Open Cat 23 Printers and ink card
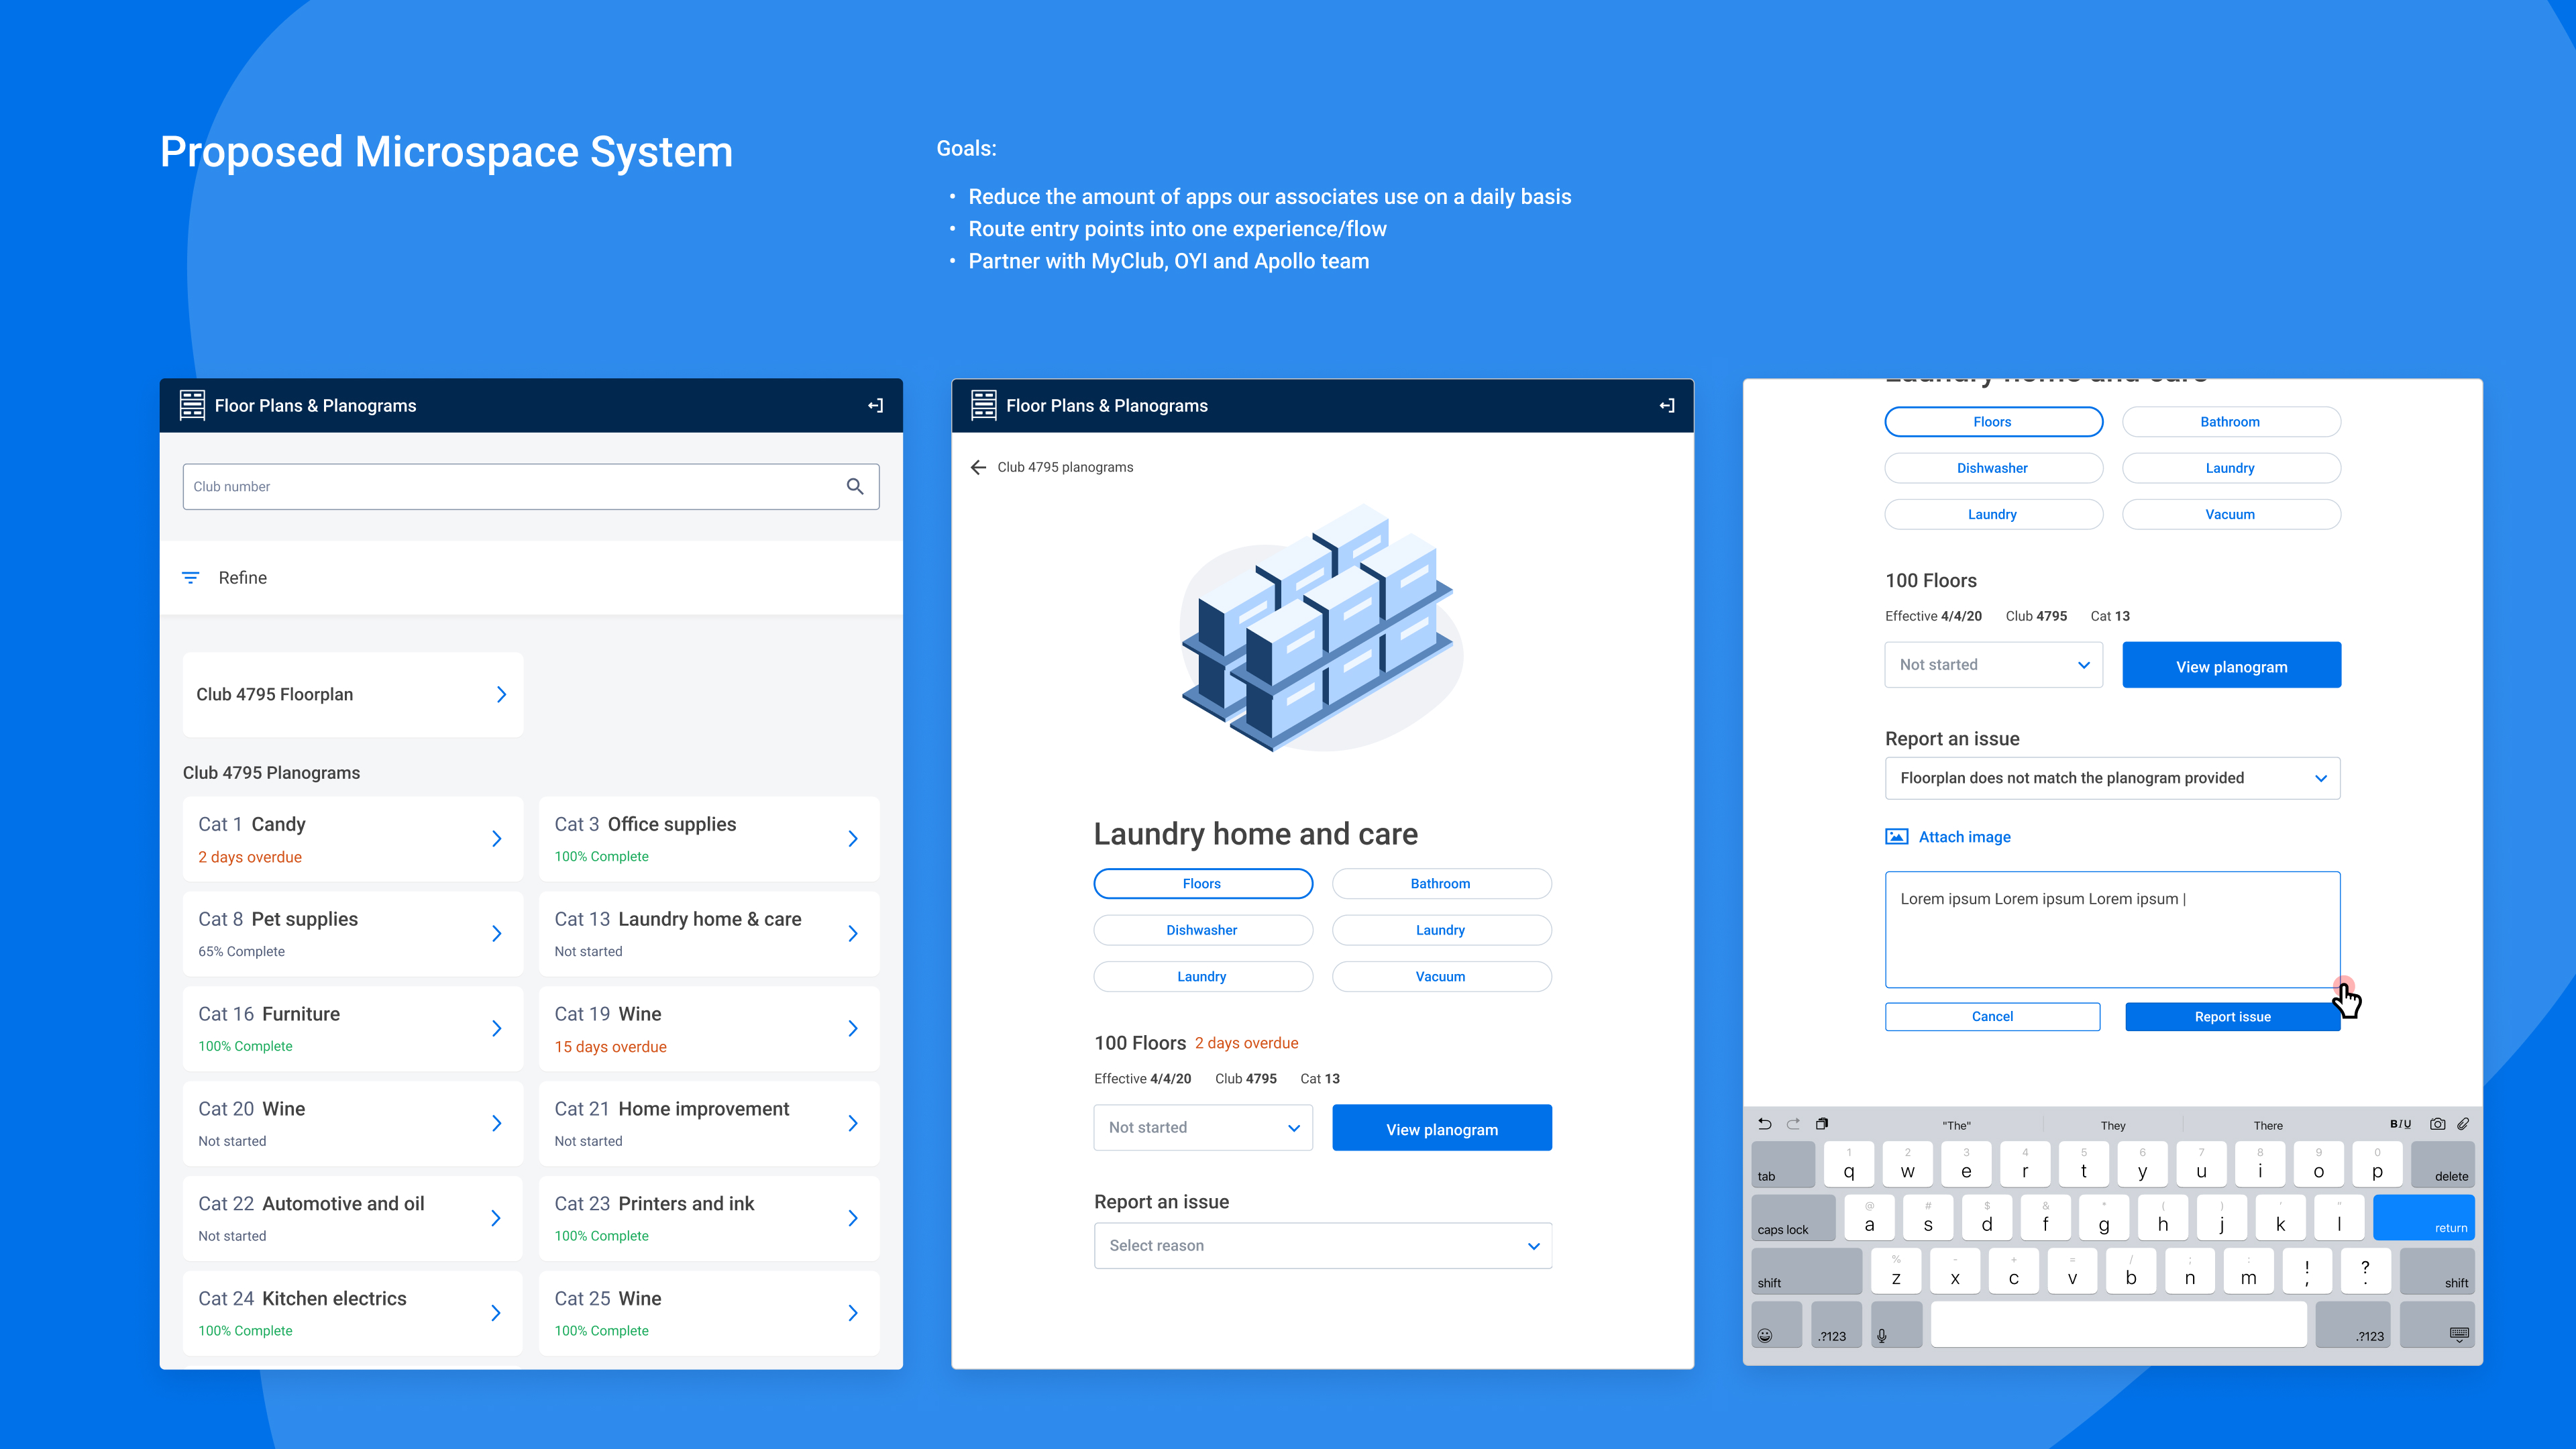Screen dimensions: 2576x1449 [x=709, y=1219]
